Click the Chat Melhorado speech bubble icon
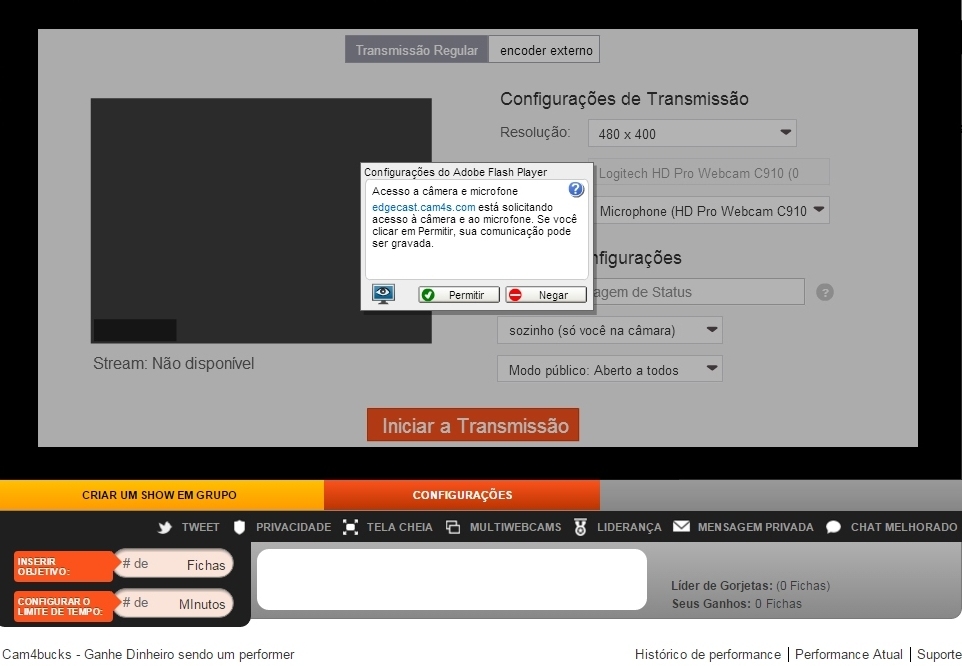This screenshot has width=962, height=666. click(x=833, y=527)
